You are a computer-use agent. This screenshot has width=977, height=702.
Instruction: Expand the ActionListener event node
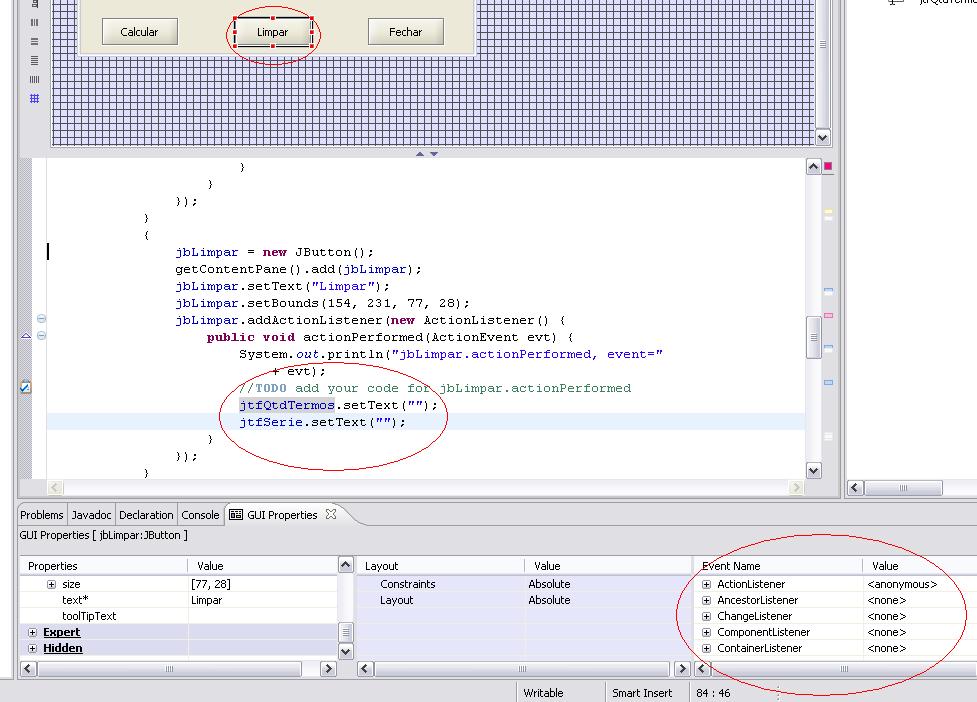tap(707, 583)
